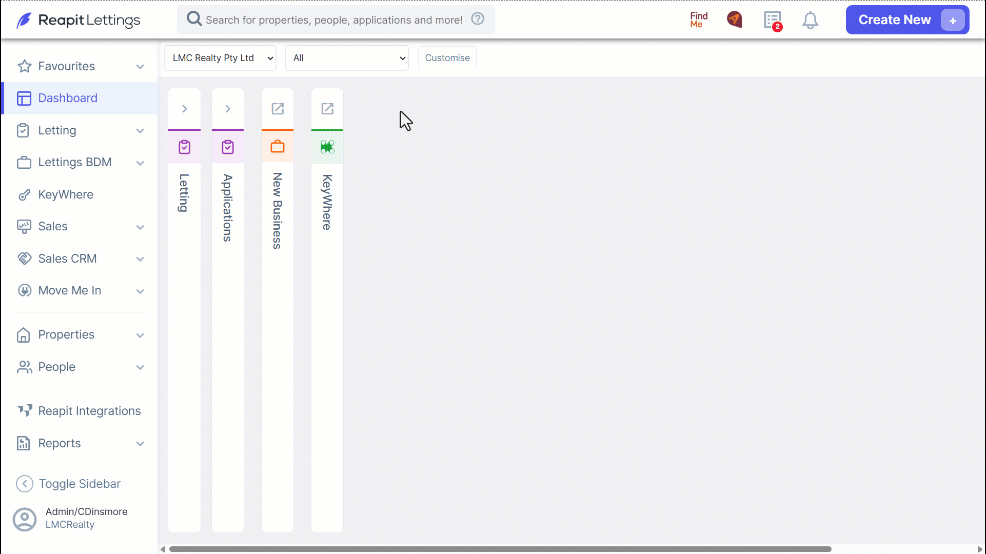Expand the Applications dashboard column
This screenshot has width=986, height=554.
[228, 109]
